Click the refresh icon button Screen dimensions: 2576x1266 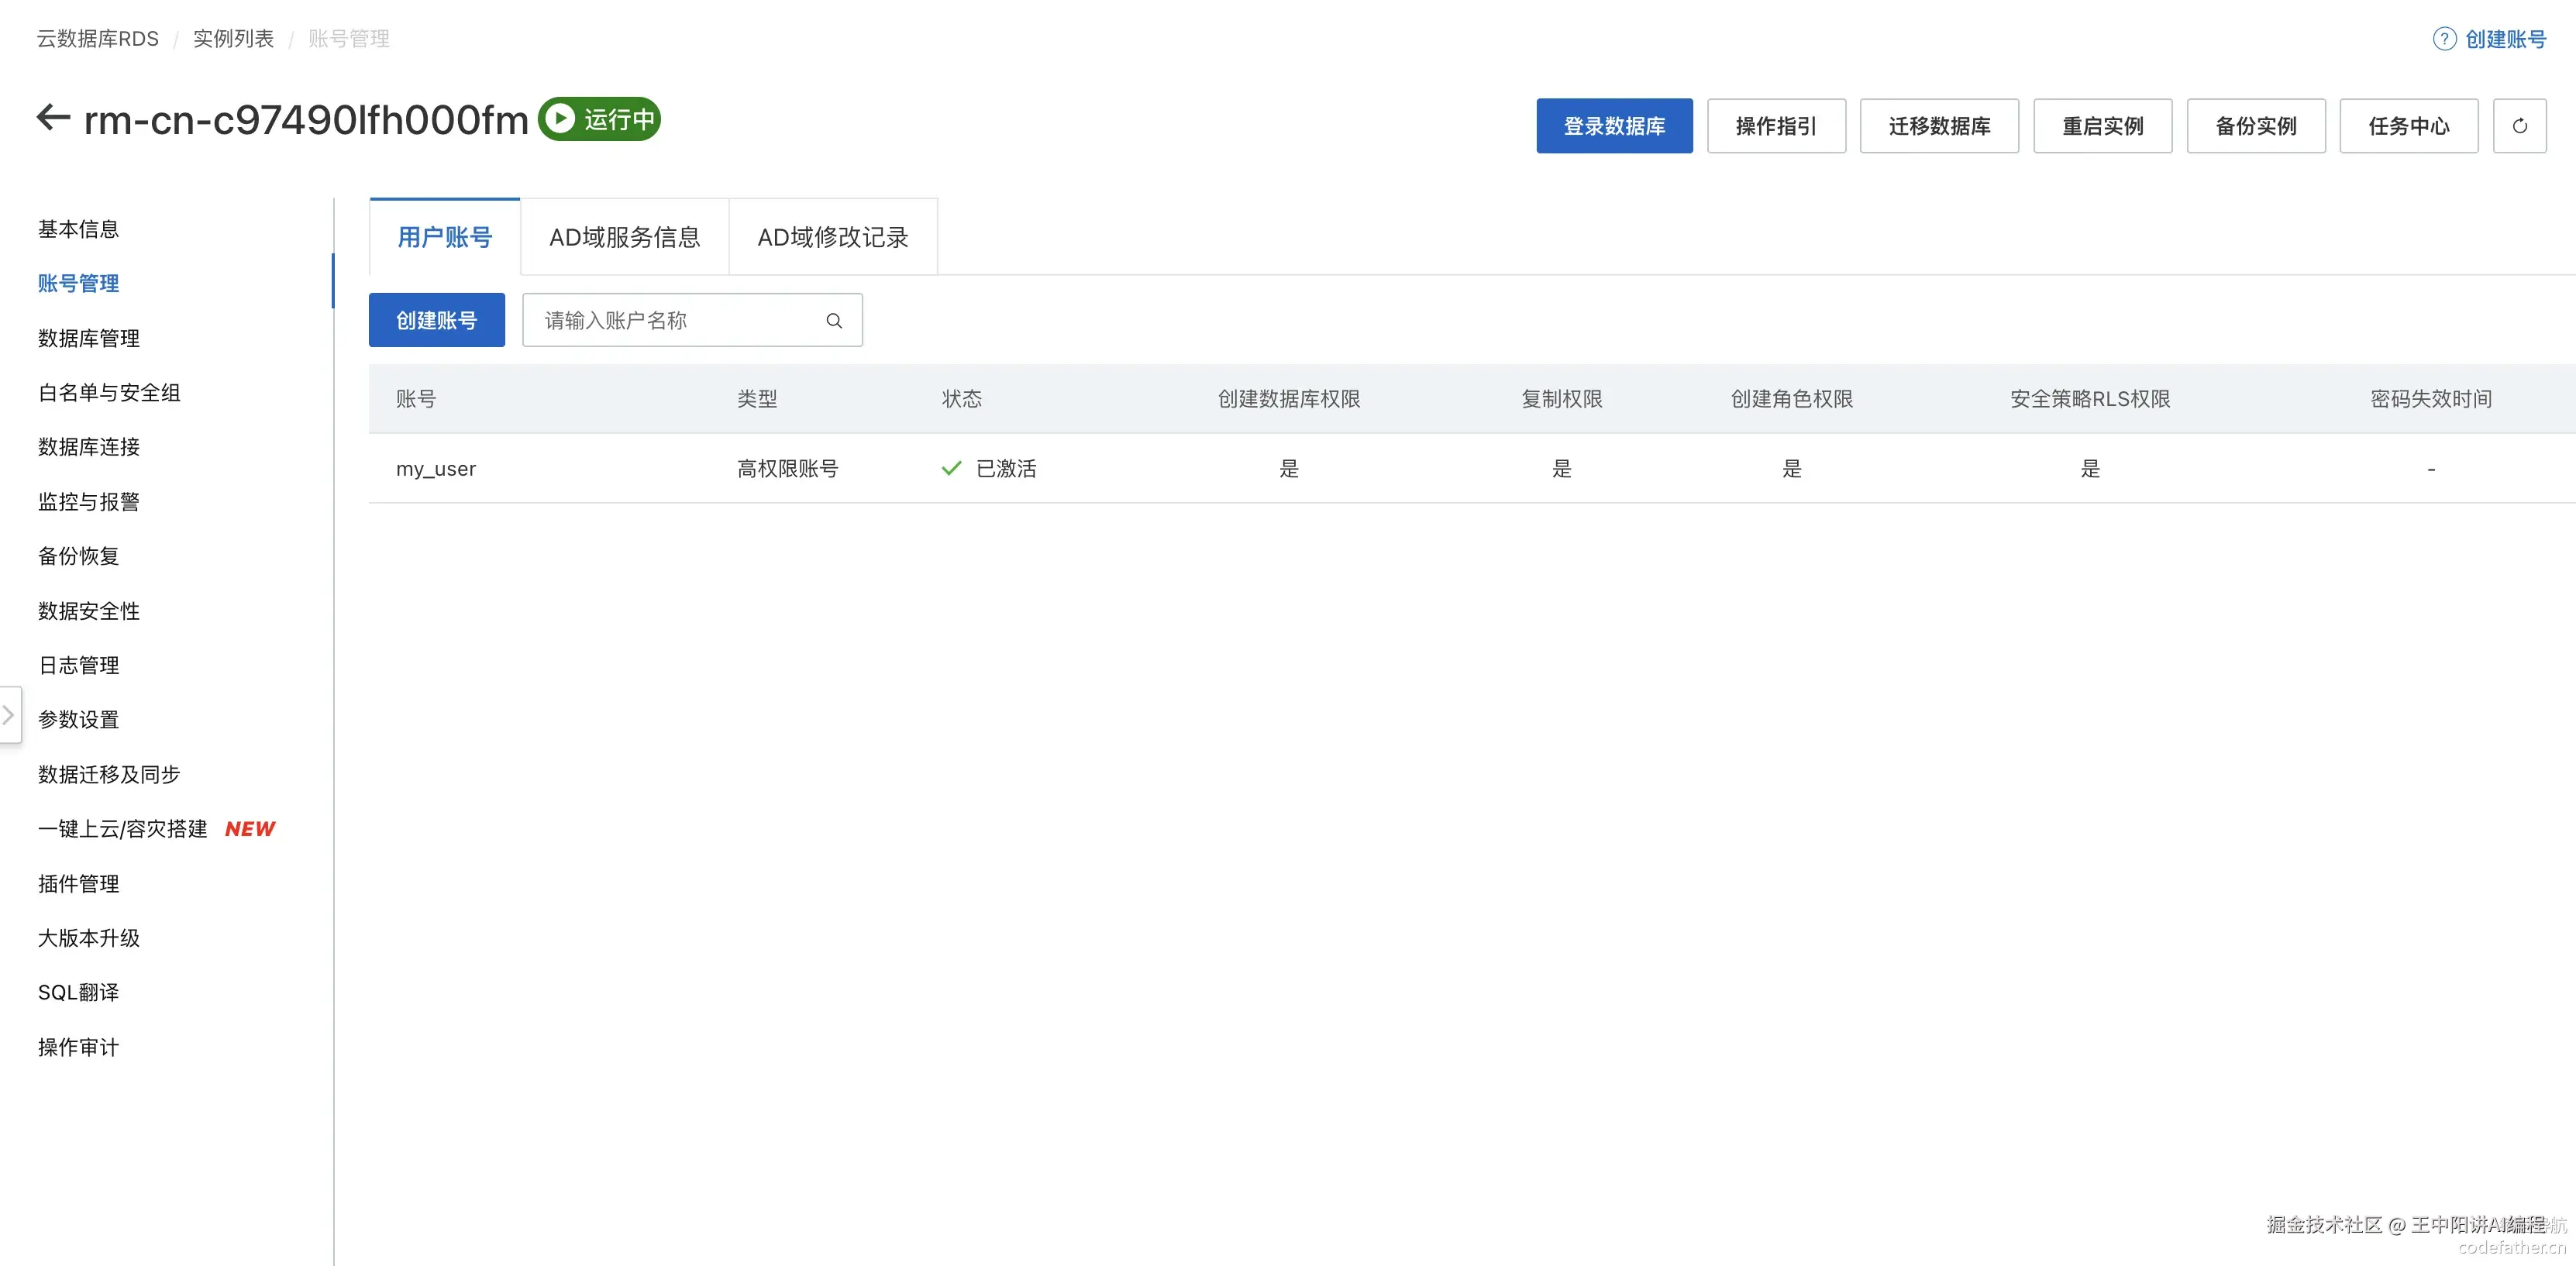click(x=2519, y=126)
